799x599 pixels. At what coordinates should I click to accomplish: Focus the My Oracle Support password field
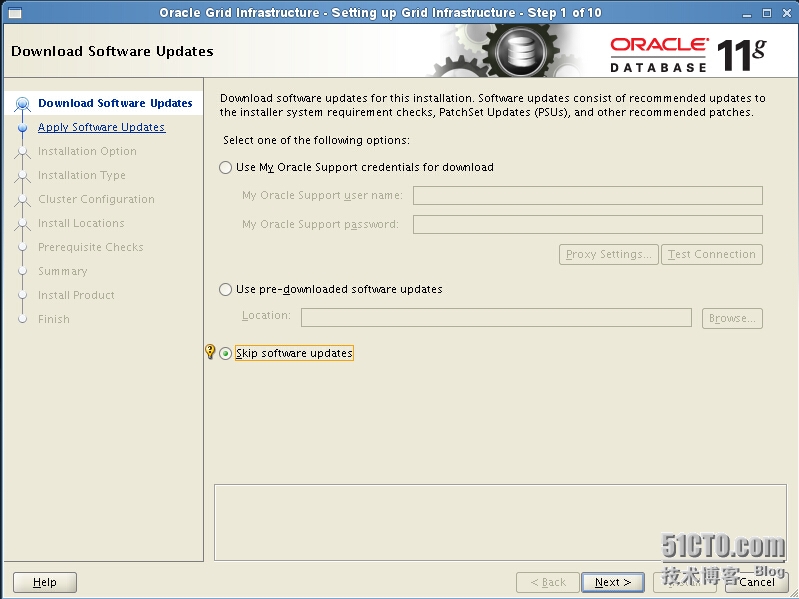(588, 225)
